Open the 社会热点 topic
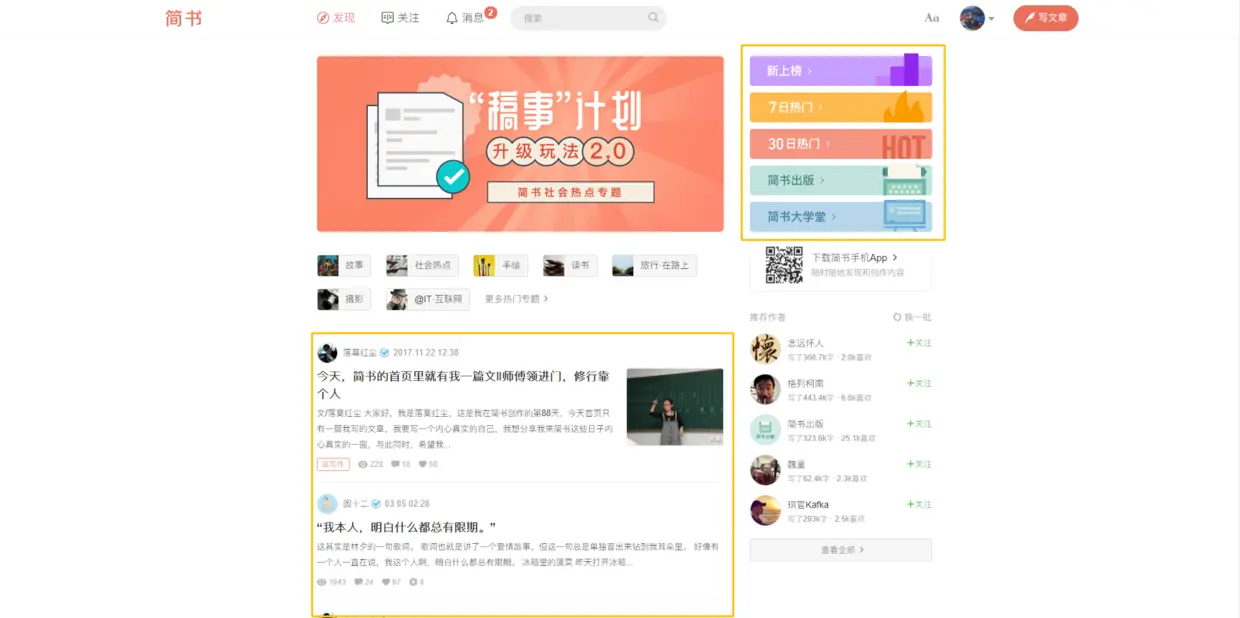Image resolution: width=1240 pixels, height=618 pixels. tap(423, 265)
